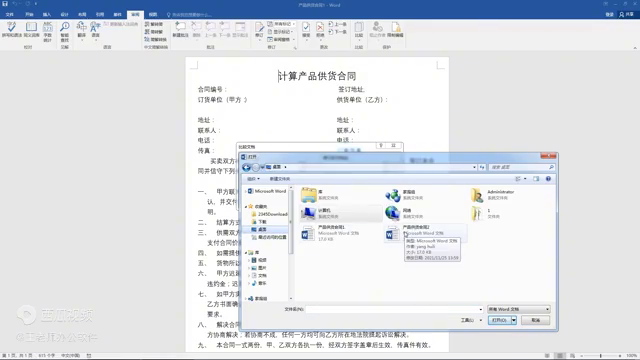This screenshot has width=640, height=360.
Task: Click the Word Count (字数统计) icon
Action: click(x=48, y=31)
